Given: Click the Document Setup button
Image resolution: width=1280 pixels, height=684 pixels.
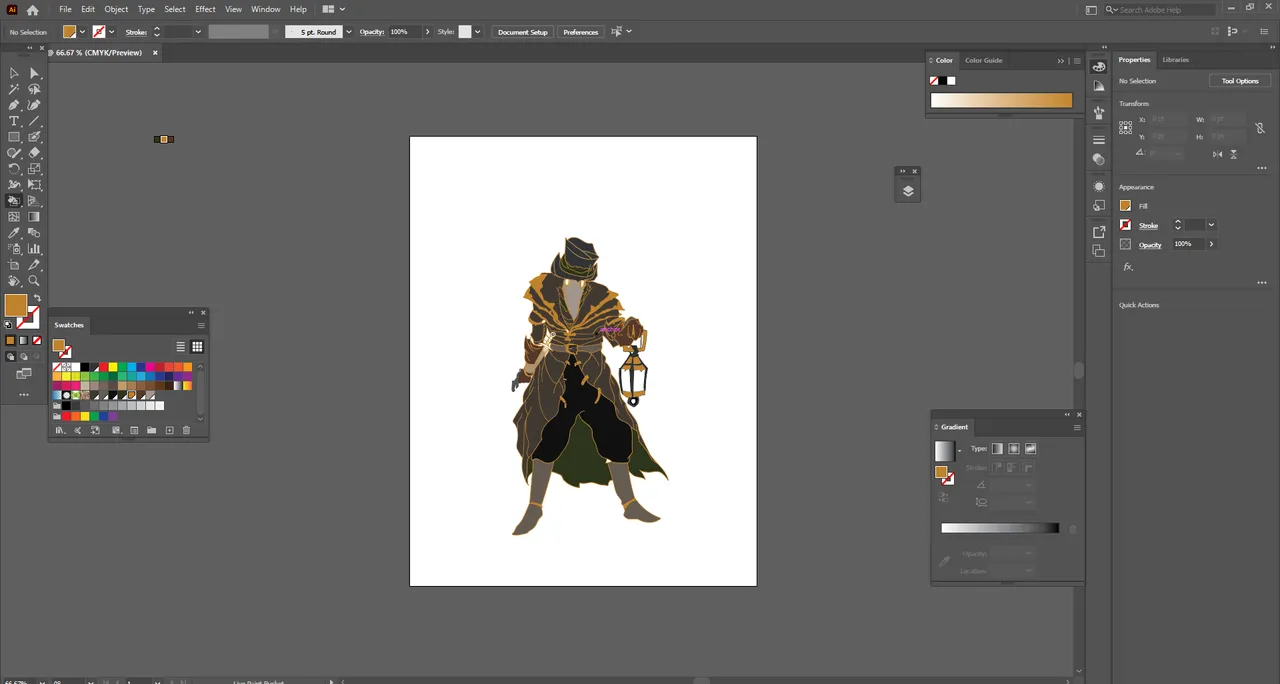Looking at the screenshot, I should point(523,32).
